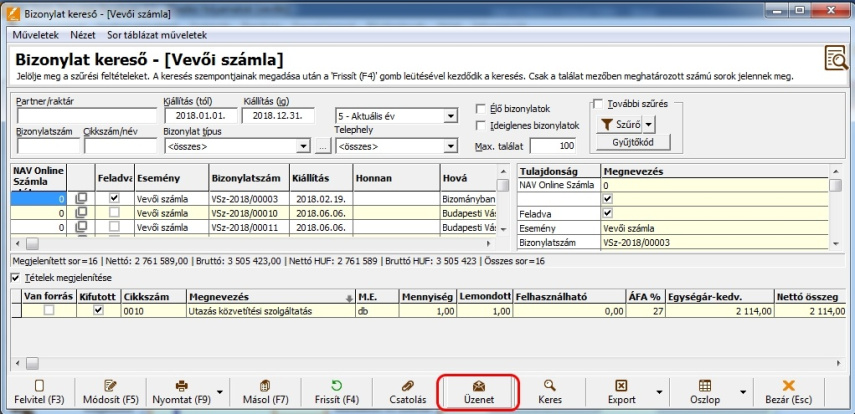This screenshot has width=855, height=414.
Task: Open the Üzenet envelope message button
Action: [x=478, y=385]
